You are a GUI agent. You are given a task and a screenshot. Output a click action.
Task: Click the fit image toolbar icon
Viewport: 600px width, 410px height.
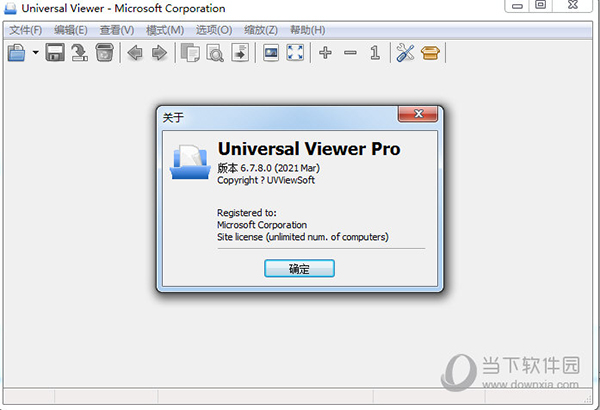tap(271, 52)
